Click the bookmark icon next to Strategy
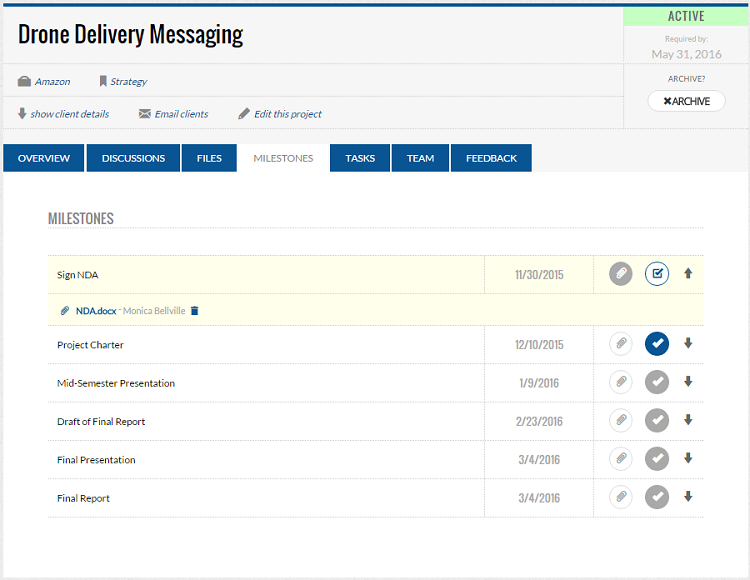750x580 pixels. pyautogui.click(x=103, y=81)
